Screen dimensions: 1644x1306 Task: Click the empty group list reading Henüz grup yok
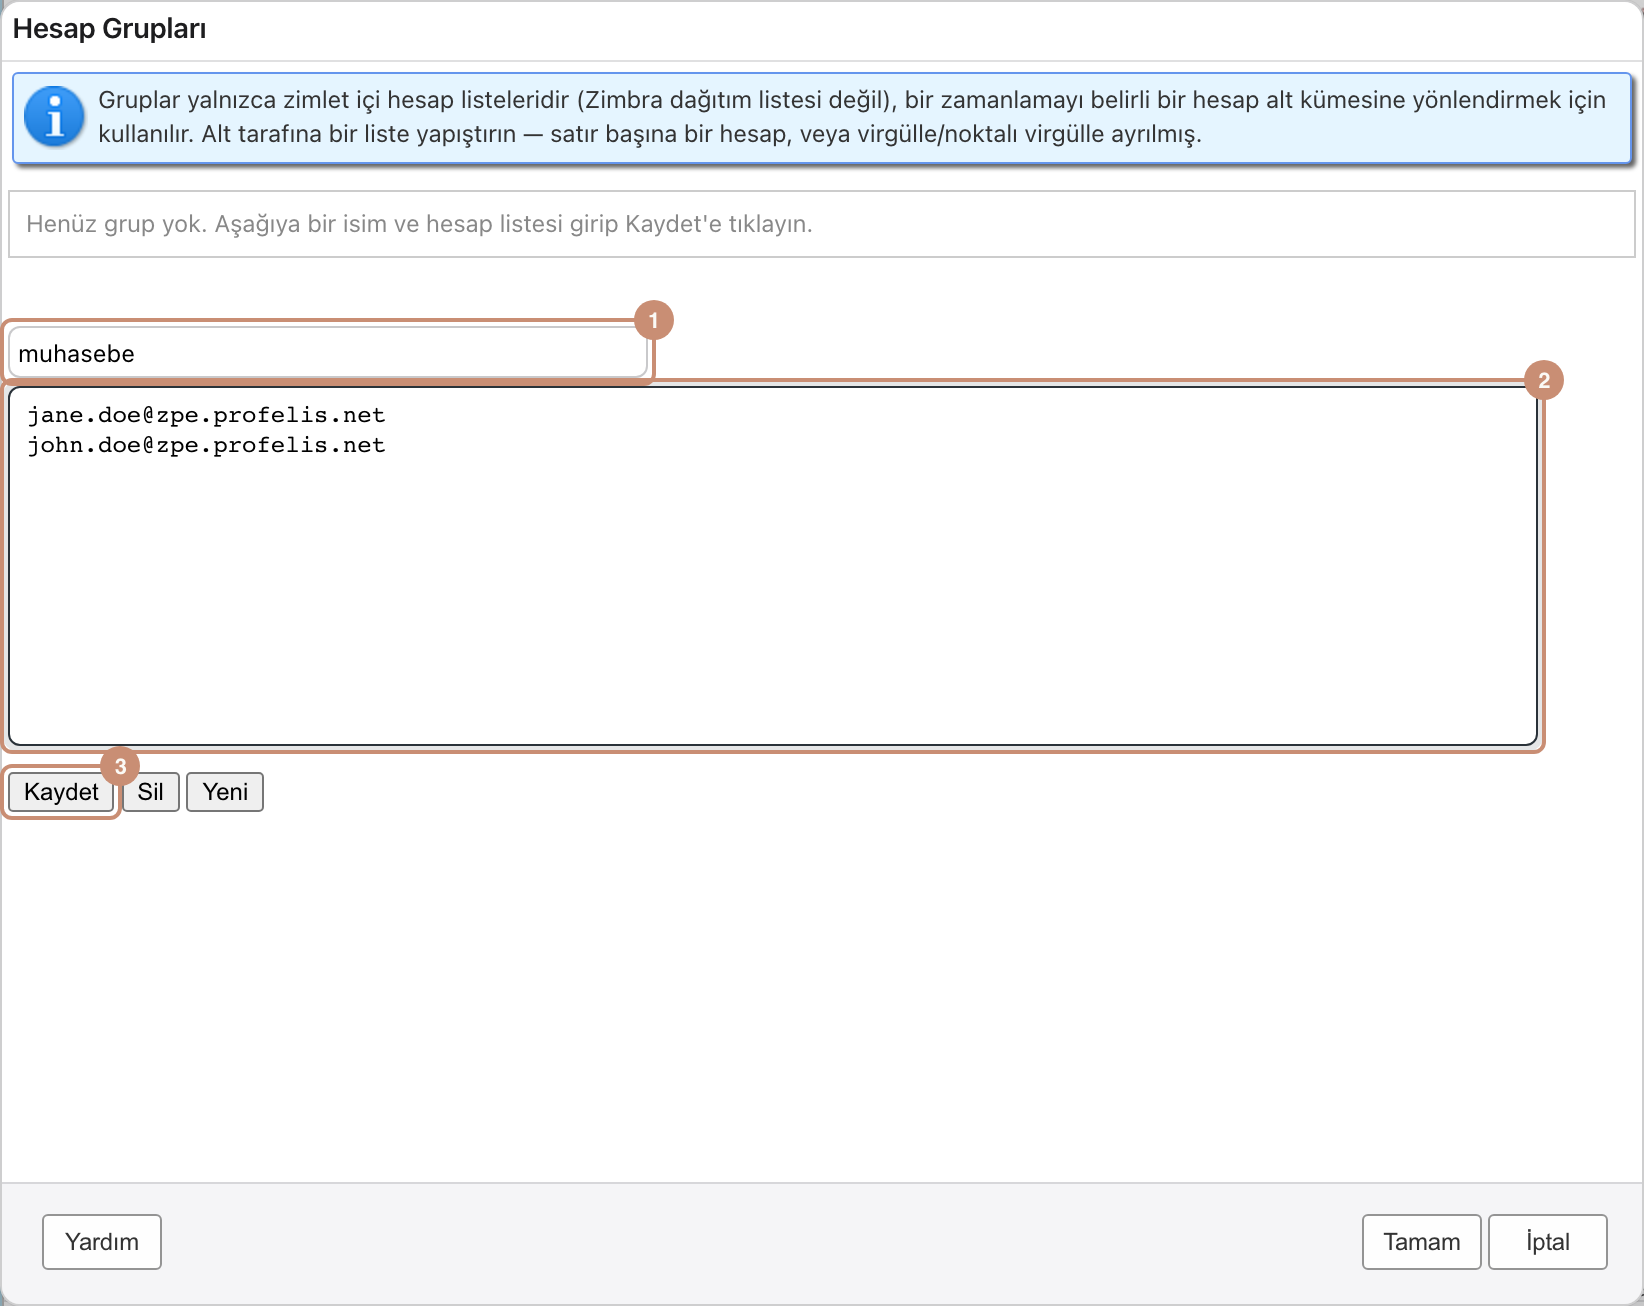coord(822,224)
